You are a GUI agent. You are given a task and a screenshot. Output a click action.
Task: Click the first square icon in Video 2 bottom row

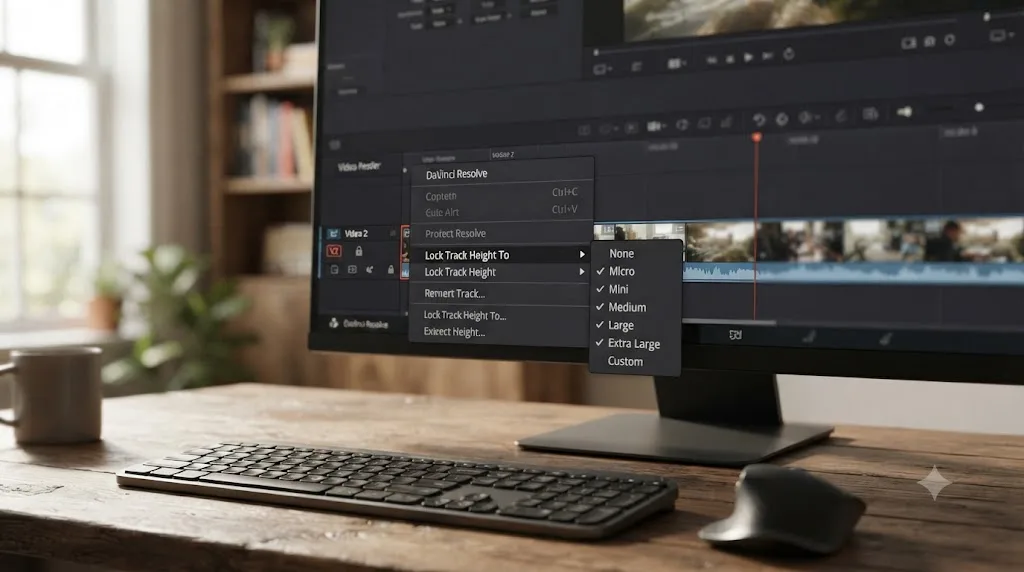pyautogui.click(x=334, y=270)
